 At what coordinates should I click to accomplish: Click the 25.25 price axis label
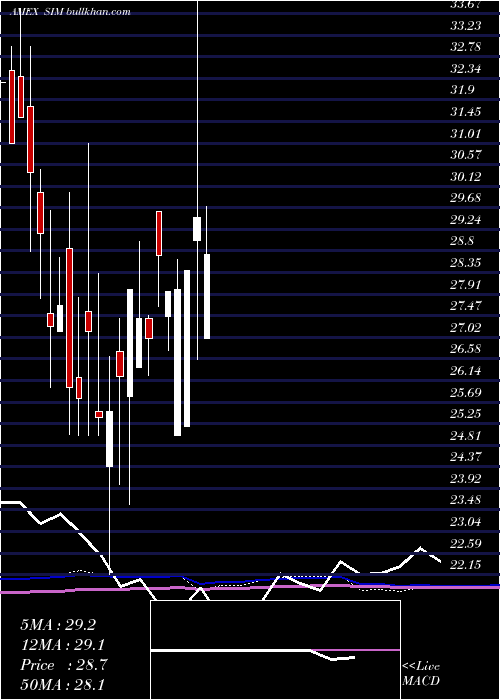coord(466,414)
